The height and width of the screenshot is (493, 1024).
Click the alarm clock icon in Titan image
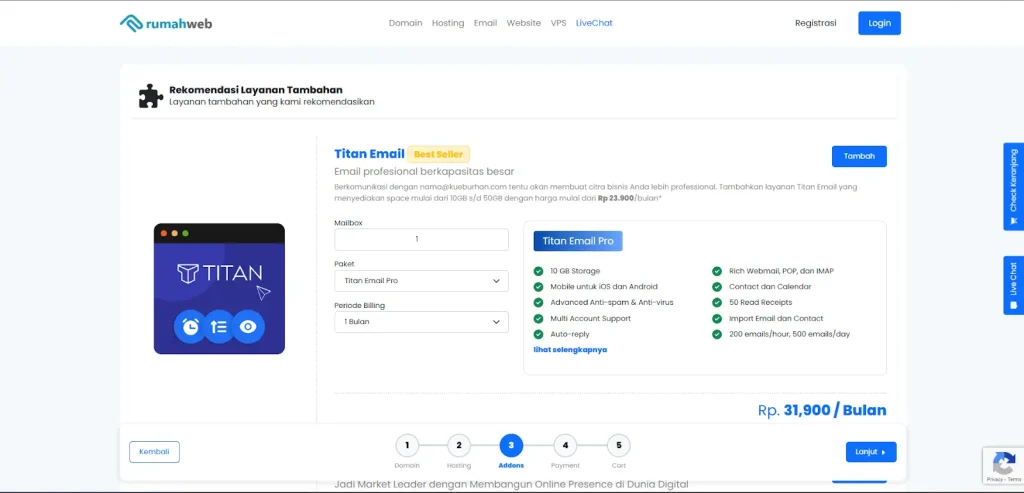pos(191,326)
